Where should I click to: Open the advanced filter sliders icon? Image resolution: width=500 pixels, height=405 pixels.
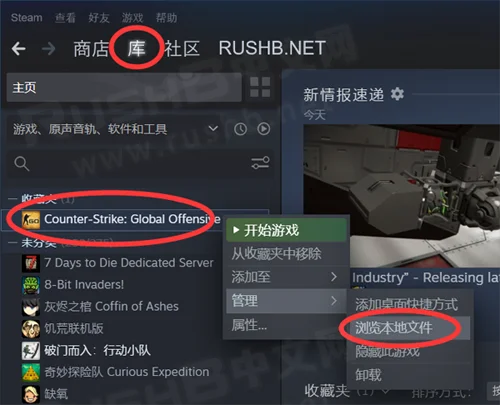[x=260, y=163]
